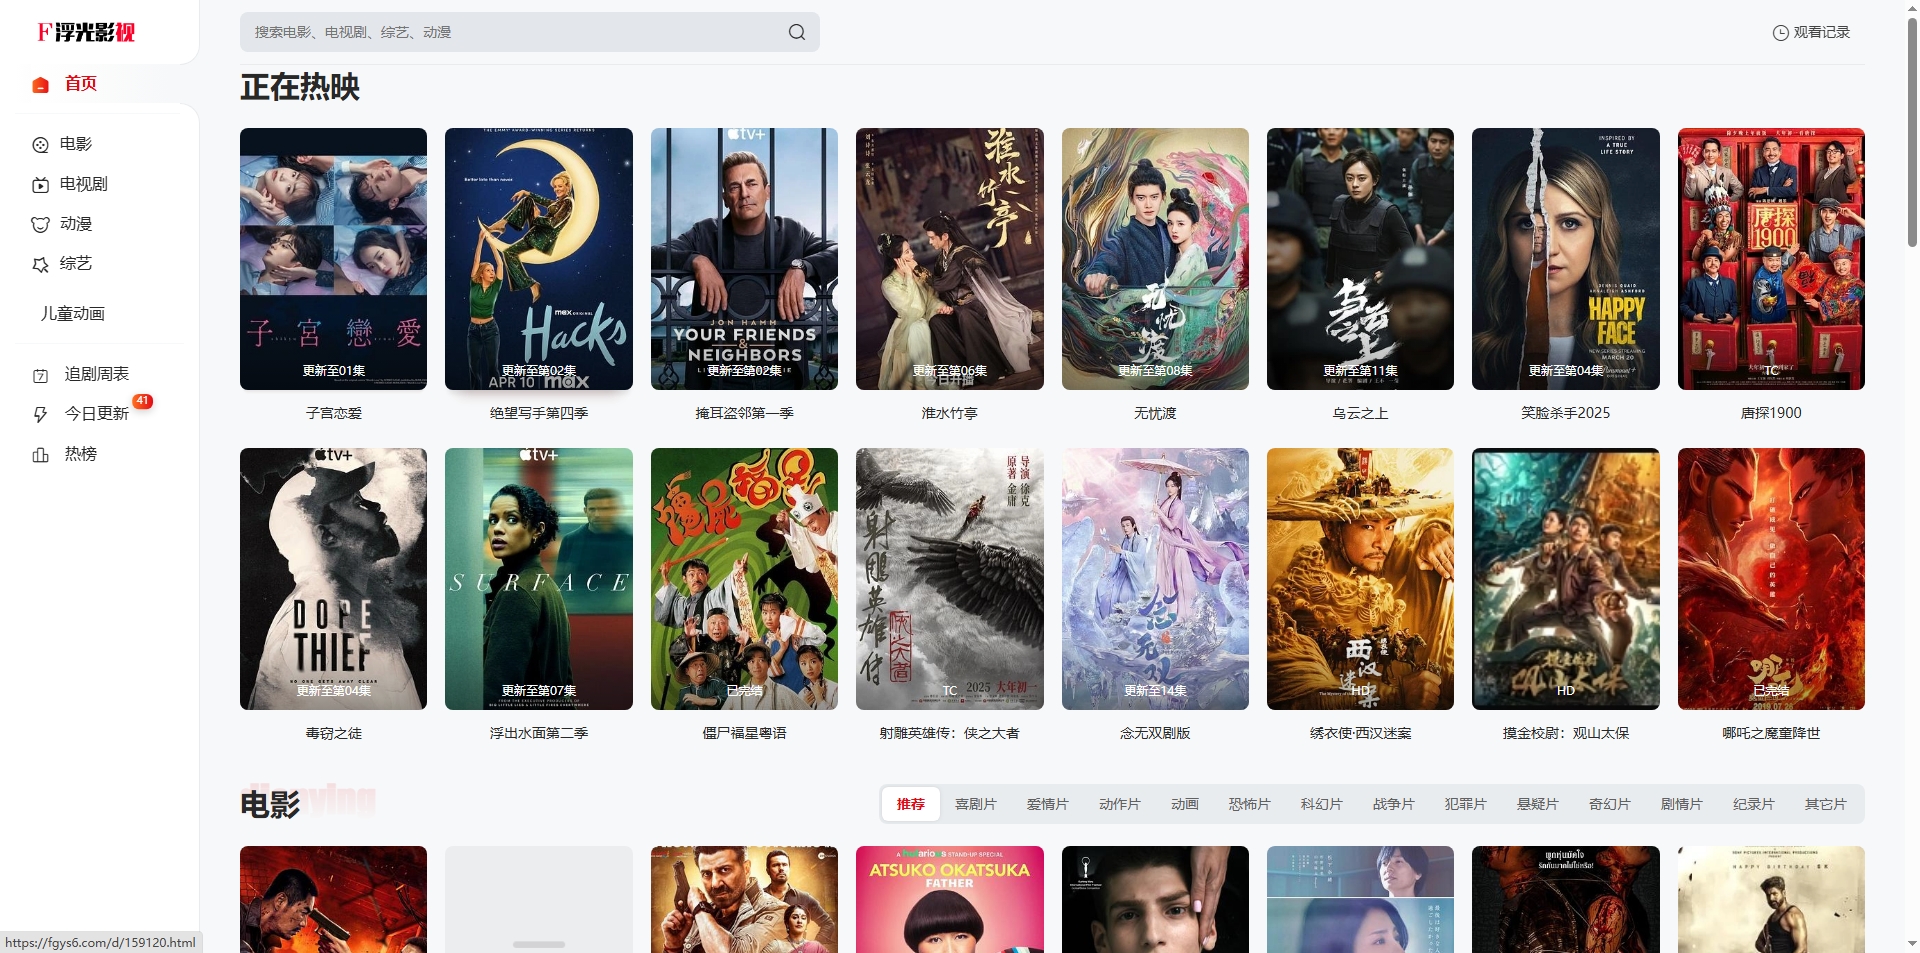The height and width of the screenshot is (953, 1920).
Task: Select the 其它片 tab
Action: coord(1826,804)
